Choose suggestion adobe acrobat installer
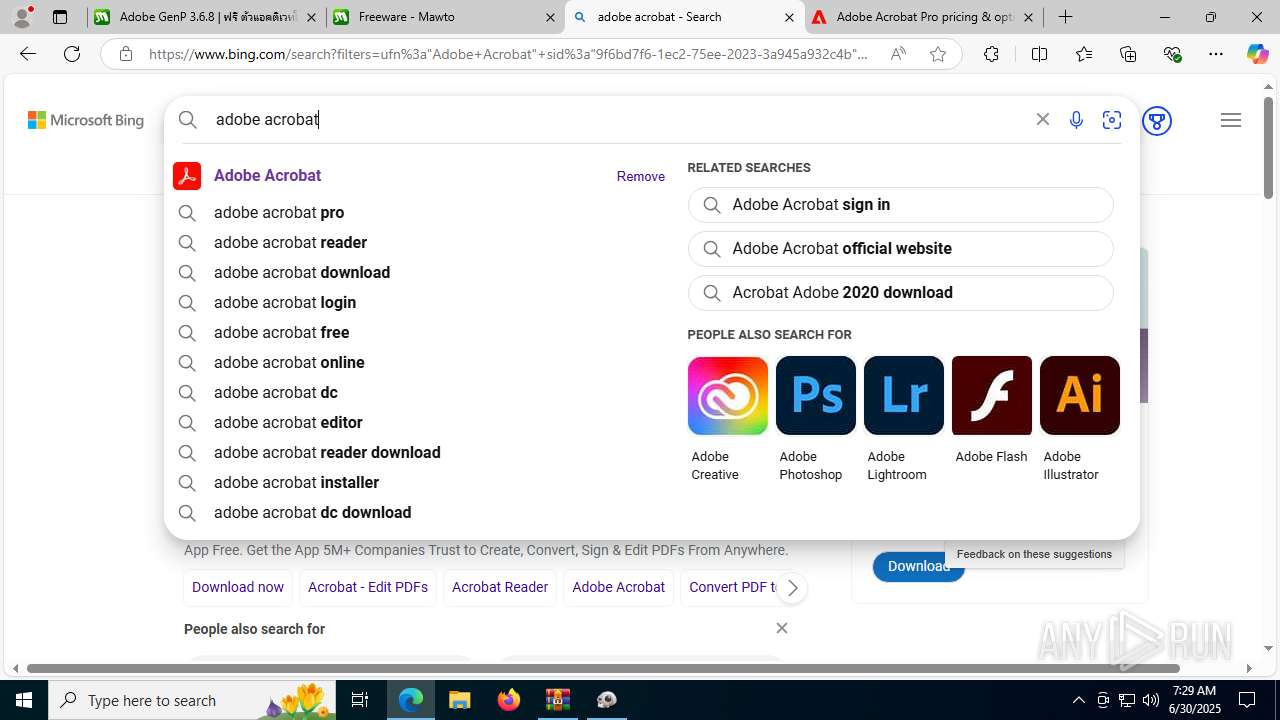1280x720 pixels. point(296,482)
